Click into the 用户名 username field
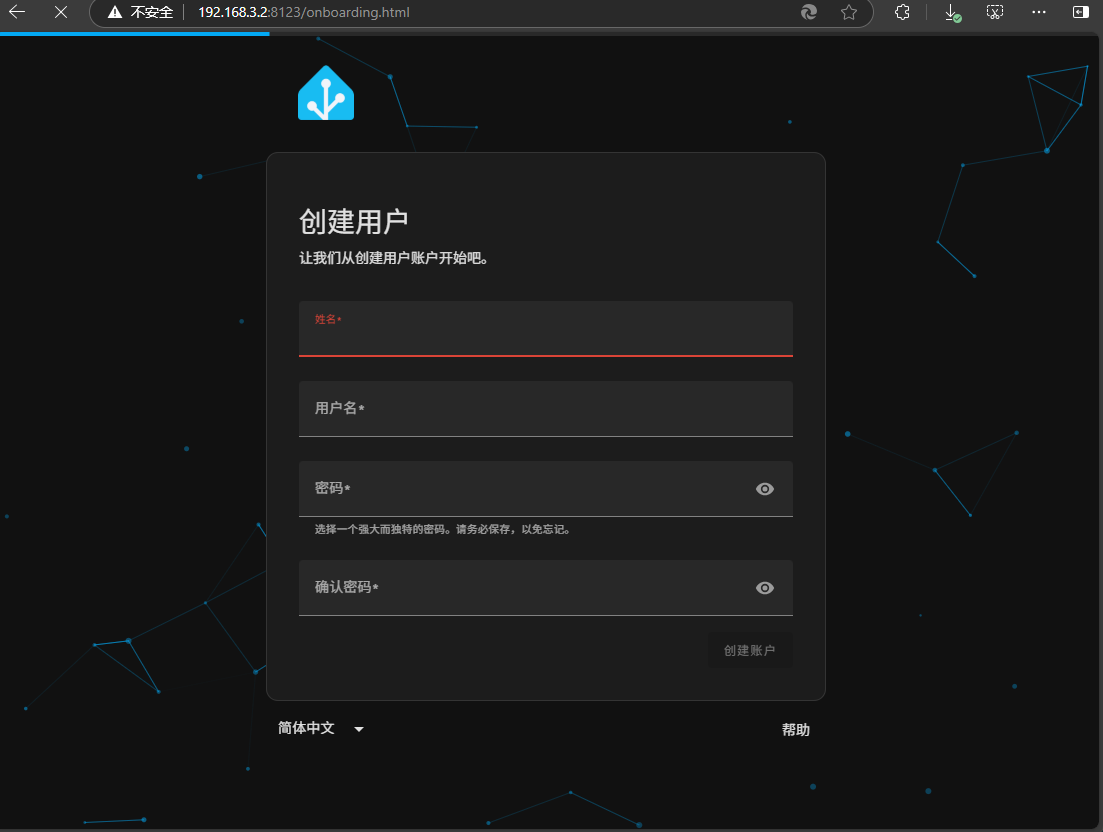 point(545,409)
